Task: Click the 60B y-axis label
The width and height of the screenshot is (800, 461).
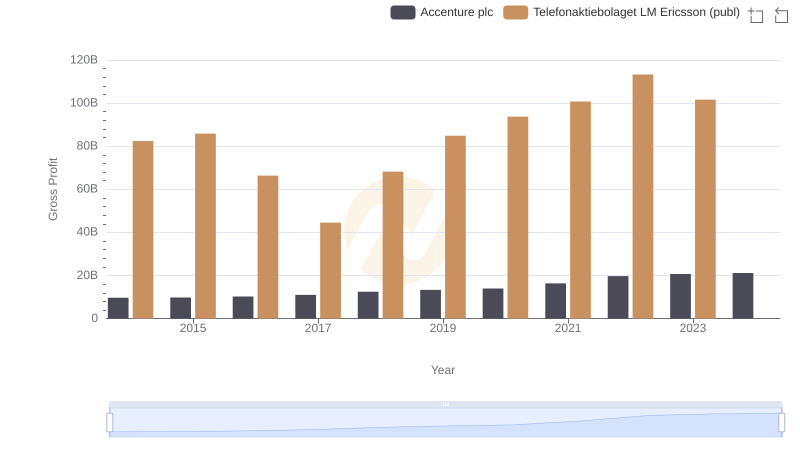Action: point(87,189)
